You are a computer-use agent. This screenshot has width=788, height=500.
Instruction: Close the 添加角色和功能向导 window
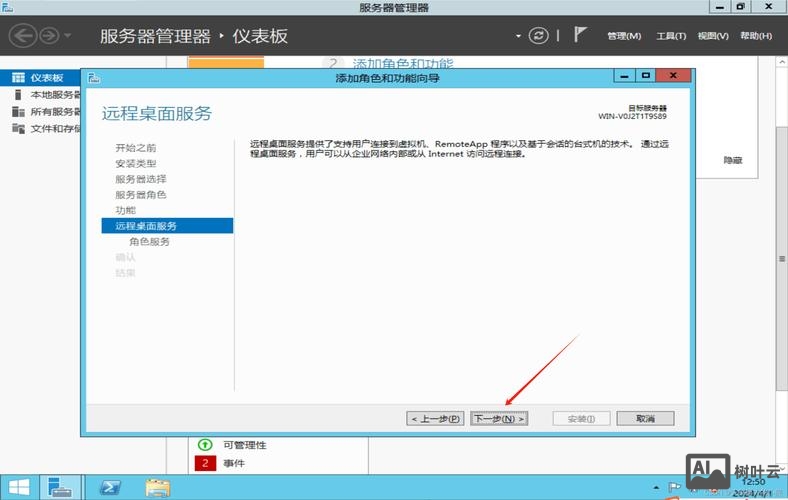point(673,76)
